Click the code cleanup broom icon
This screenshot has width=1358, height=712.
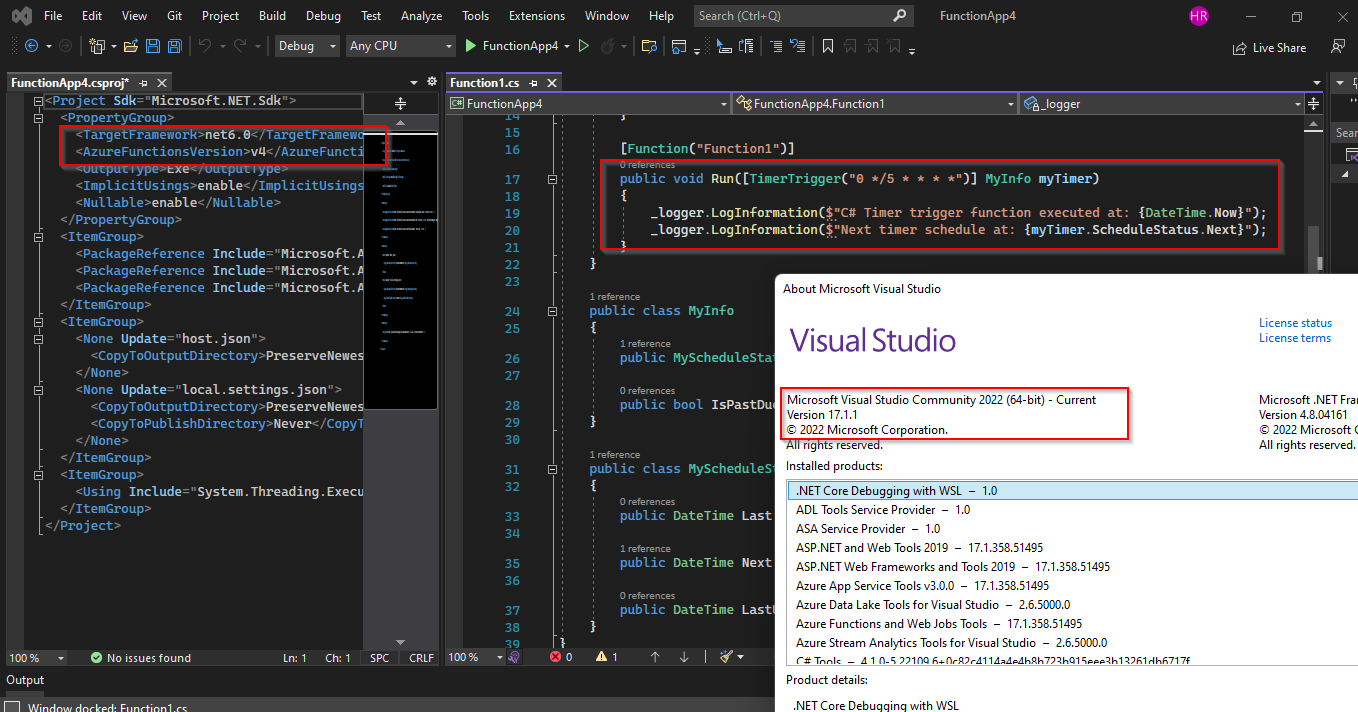(x=727, y=657)
